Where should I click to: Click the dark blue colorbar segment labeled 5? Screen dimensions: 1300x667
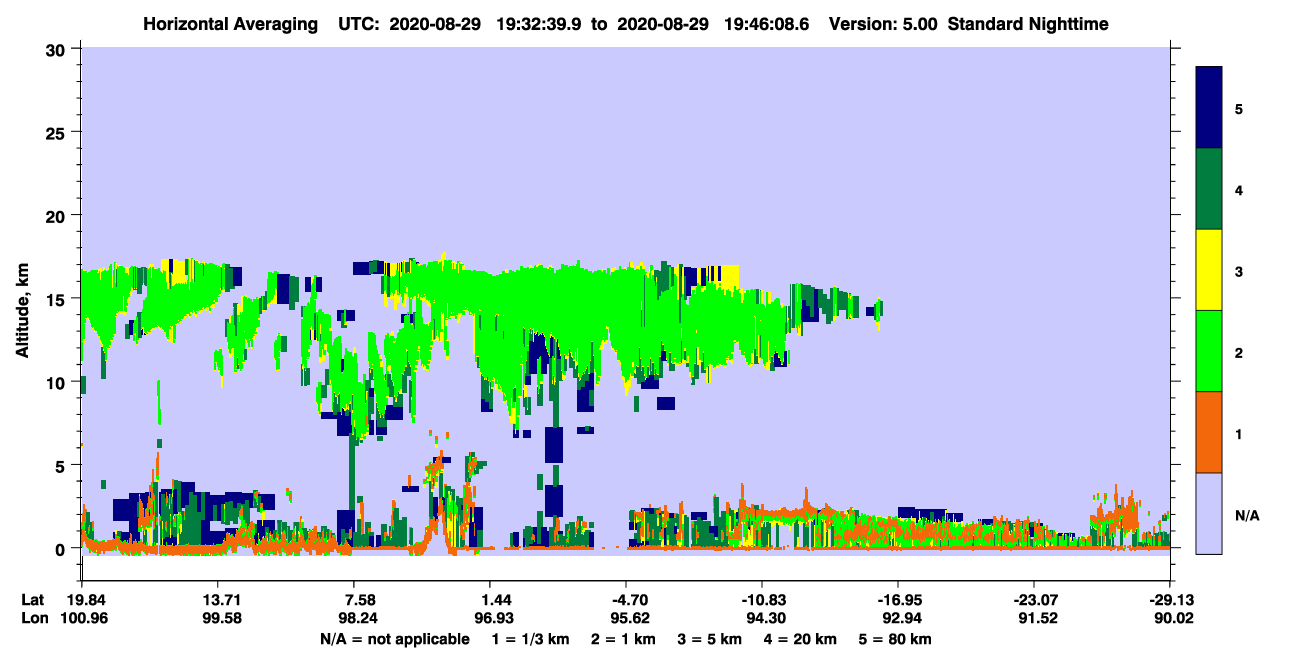(x=1209, y=107)
